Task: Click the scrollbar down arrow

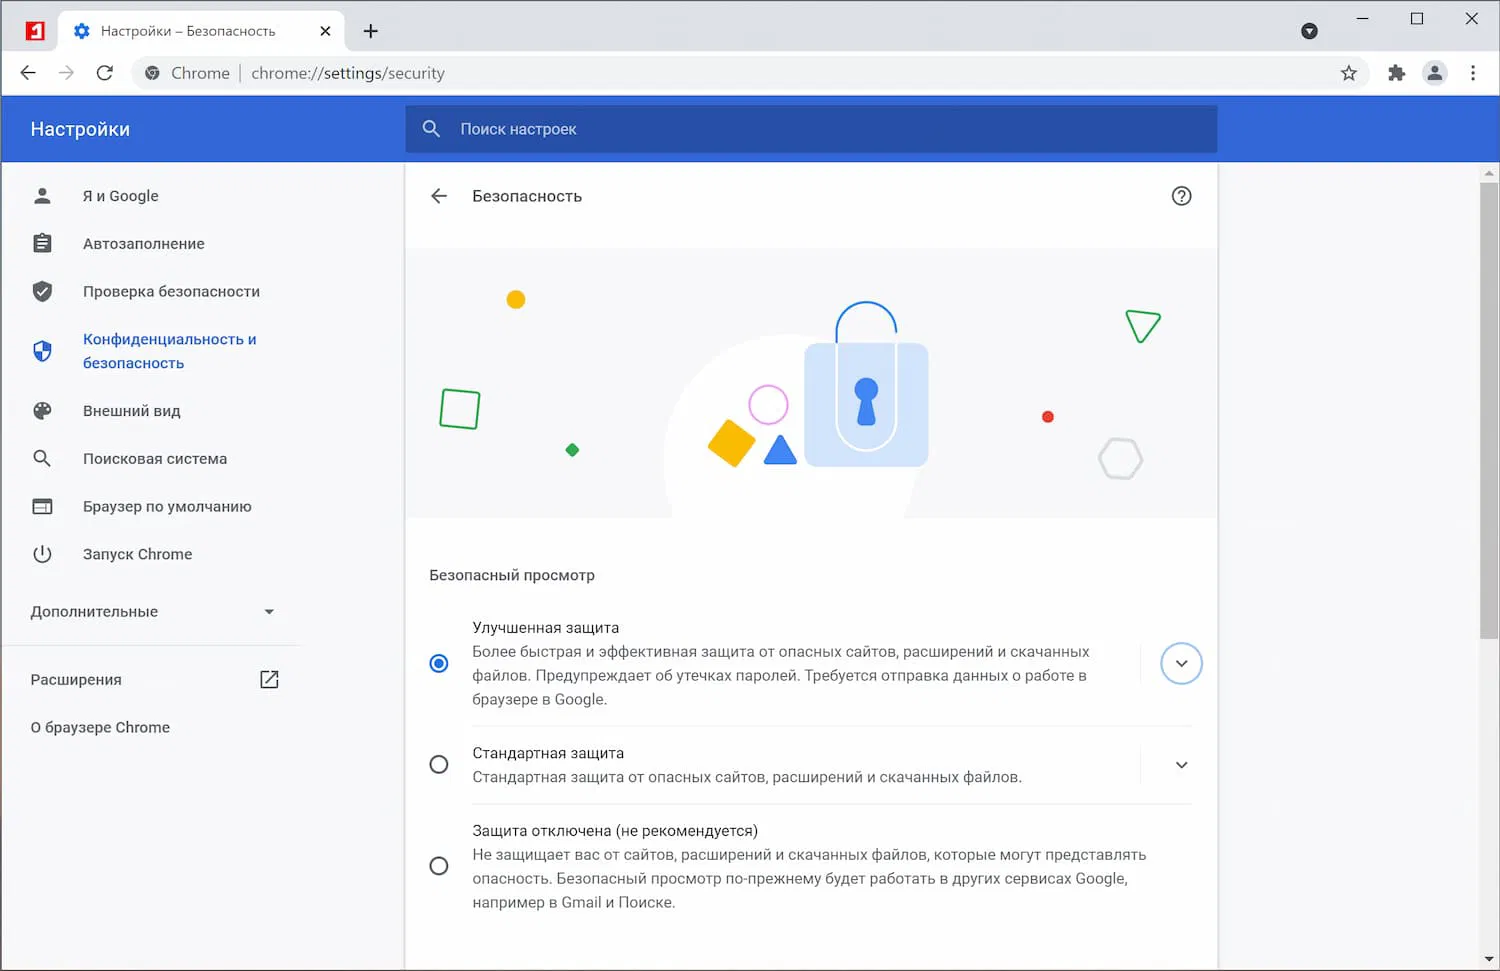Action: 1489,960
